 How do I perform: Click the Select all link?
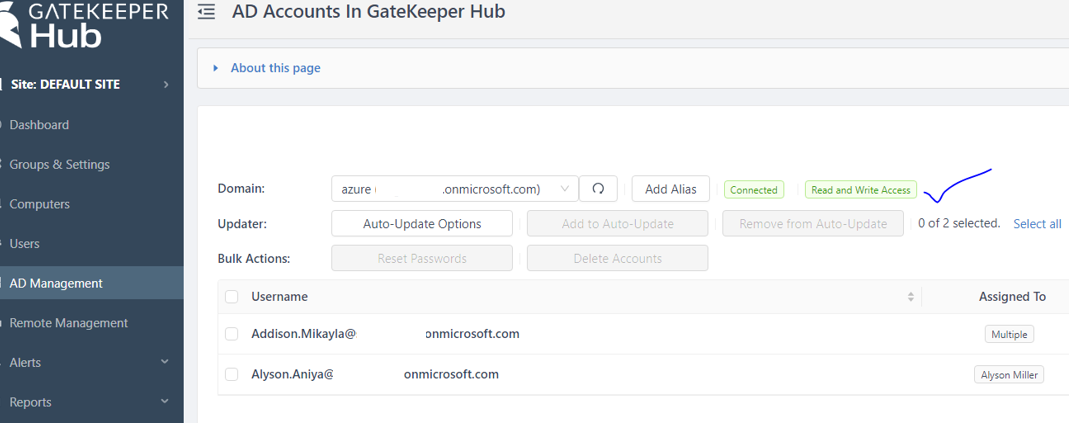(1037, 224)
